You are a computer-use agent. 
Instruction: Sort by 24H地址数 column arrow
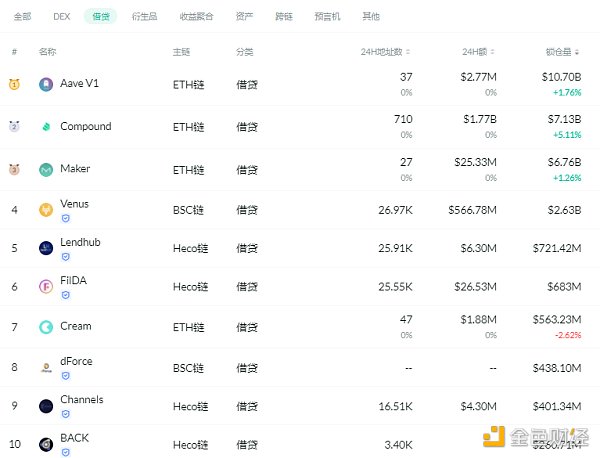[408, 52]
